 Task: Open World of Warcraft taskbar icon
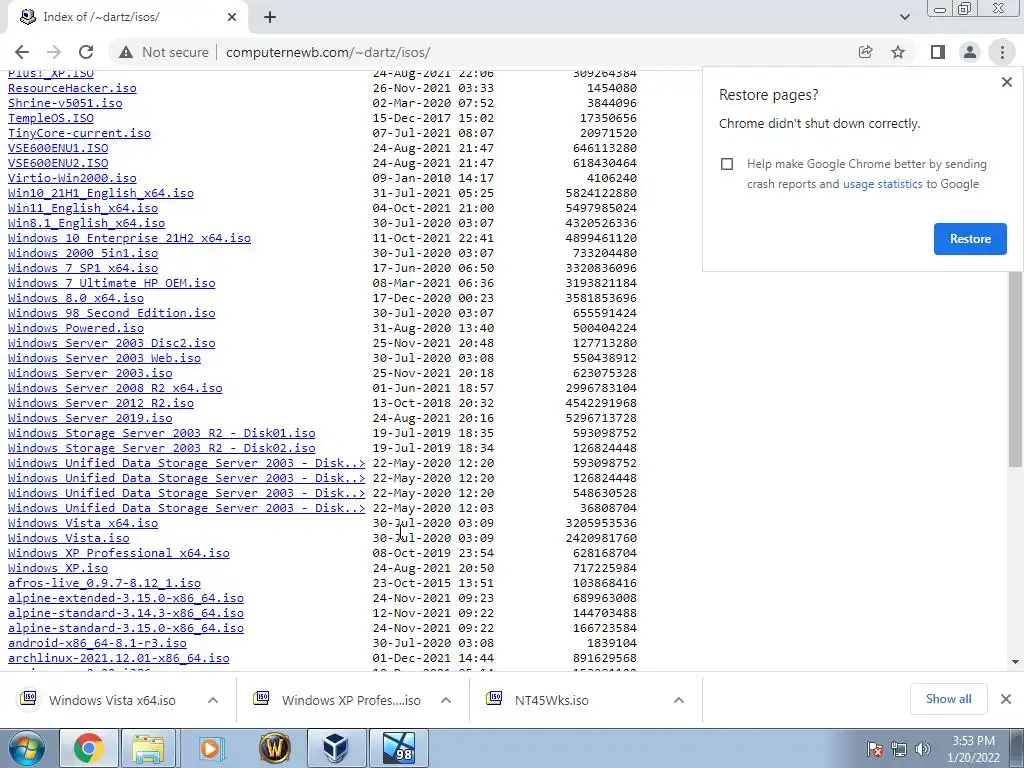pos(274,748)
